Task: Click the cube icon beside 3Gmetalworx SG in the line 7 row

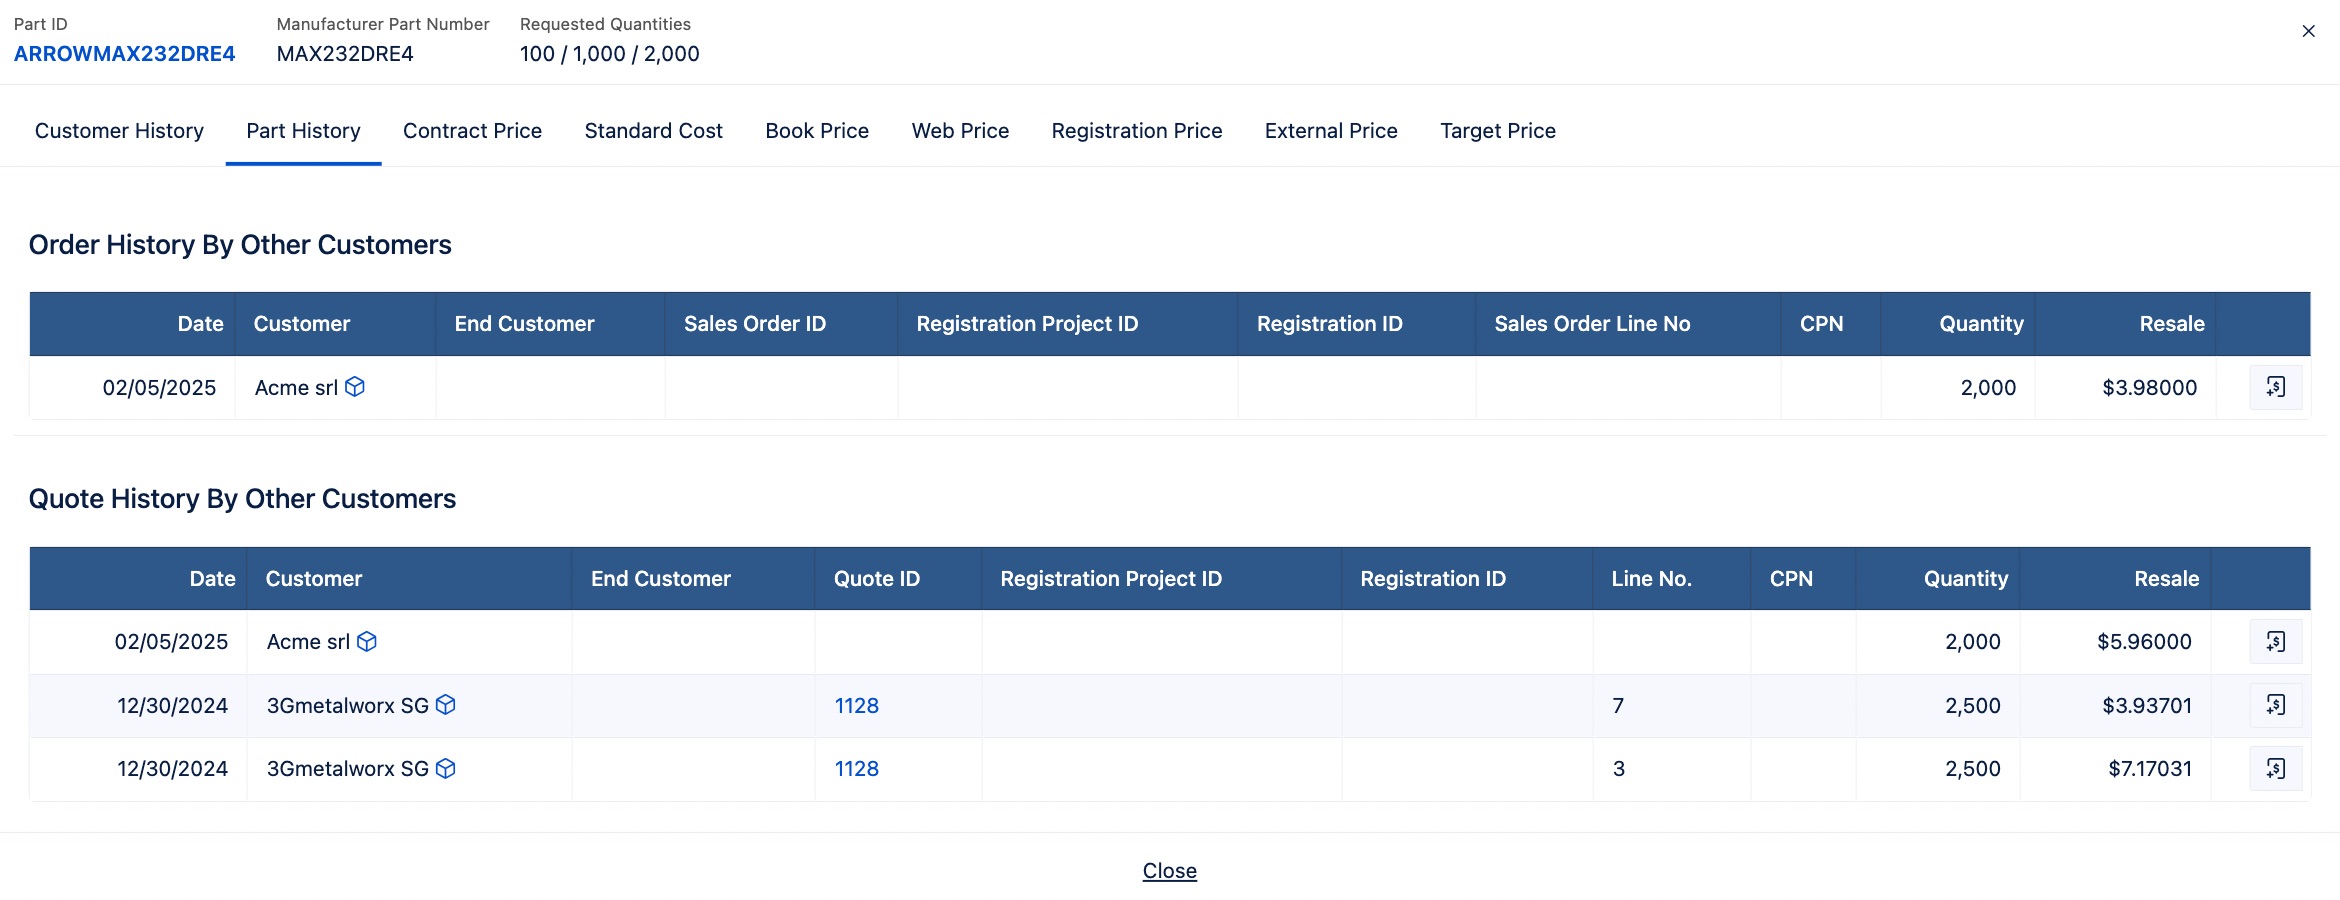Action: (446, 704)
